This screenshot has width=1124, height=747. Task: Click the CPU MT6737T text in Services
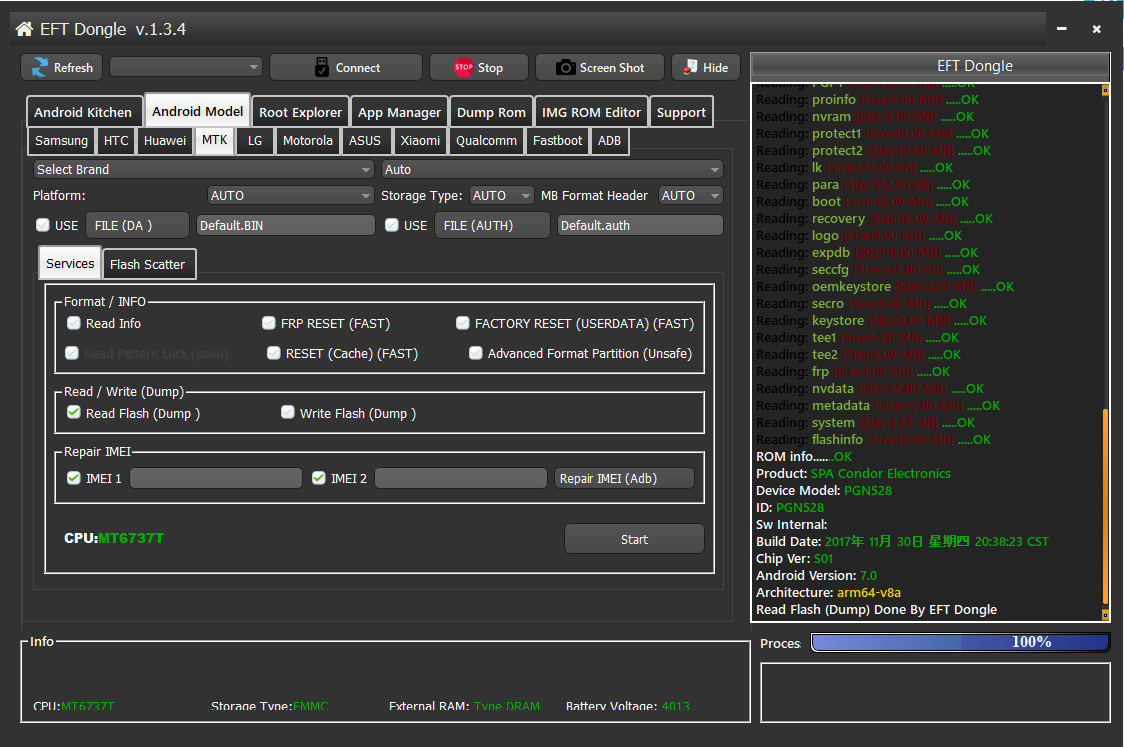(x=114, y=538)
